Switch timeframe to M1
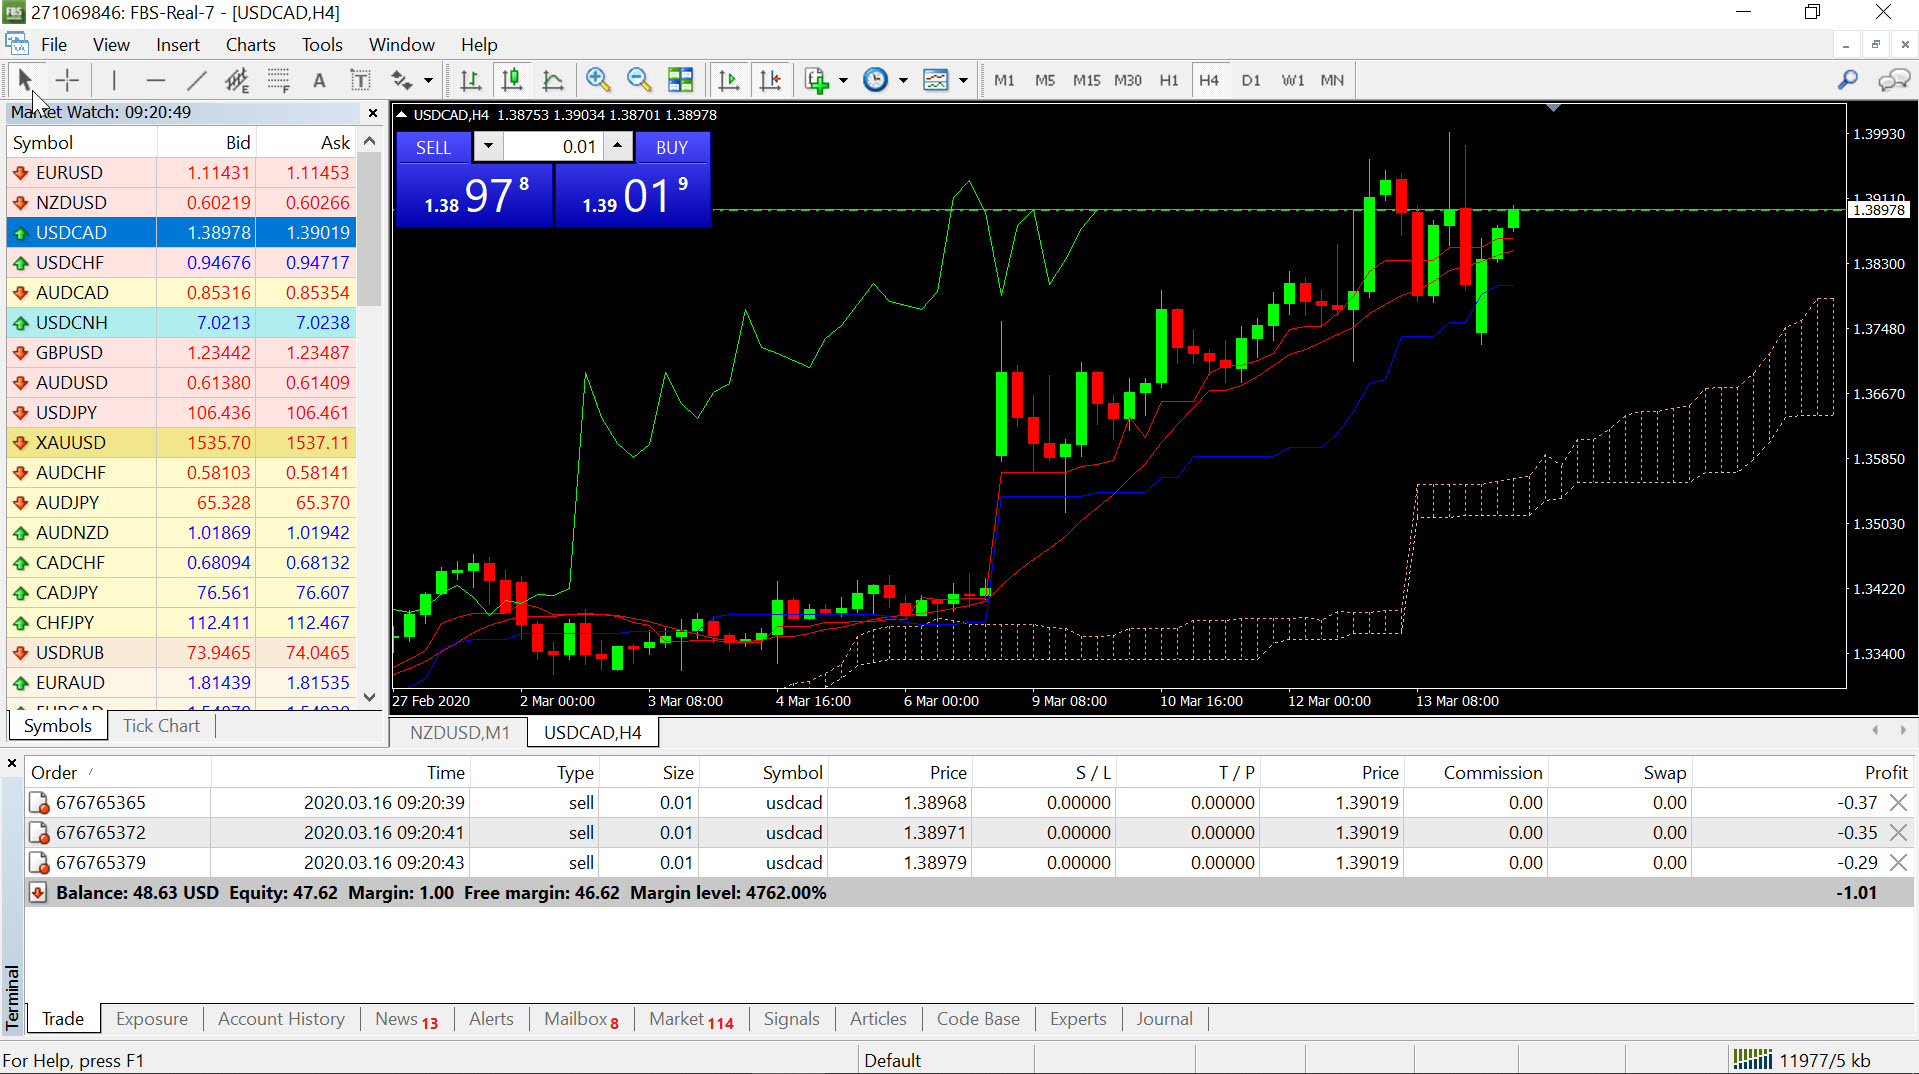Screen dimensions: 1919x1074 (x=1004, y=80)
